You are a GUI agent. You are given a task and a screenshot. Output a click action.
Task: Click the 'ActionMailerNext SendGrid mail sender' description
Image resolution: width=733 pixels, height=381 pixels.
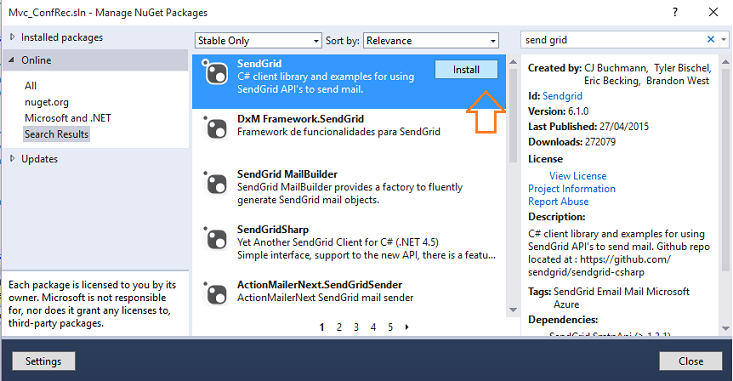(x=325, y=297)
